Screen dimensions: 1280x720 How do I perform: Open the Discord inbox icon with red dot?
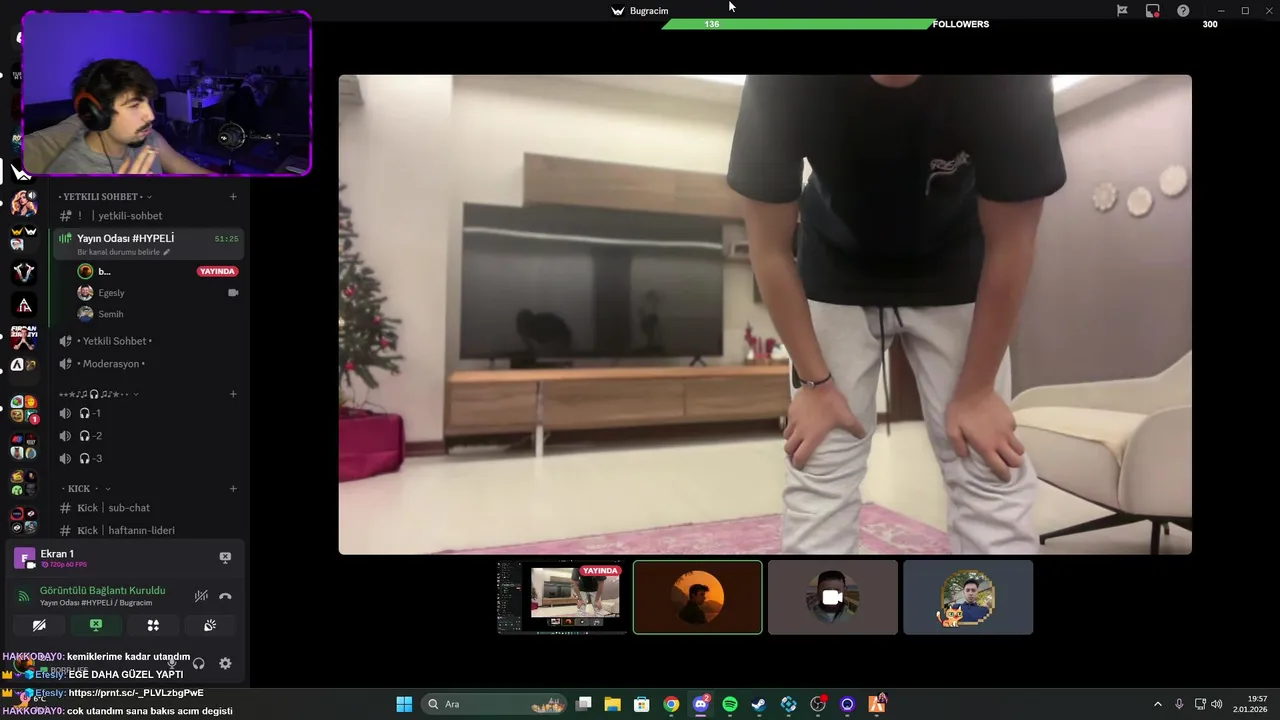(1152, 11)
